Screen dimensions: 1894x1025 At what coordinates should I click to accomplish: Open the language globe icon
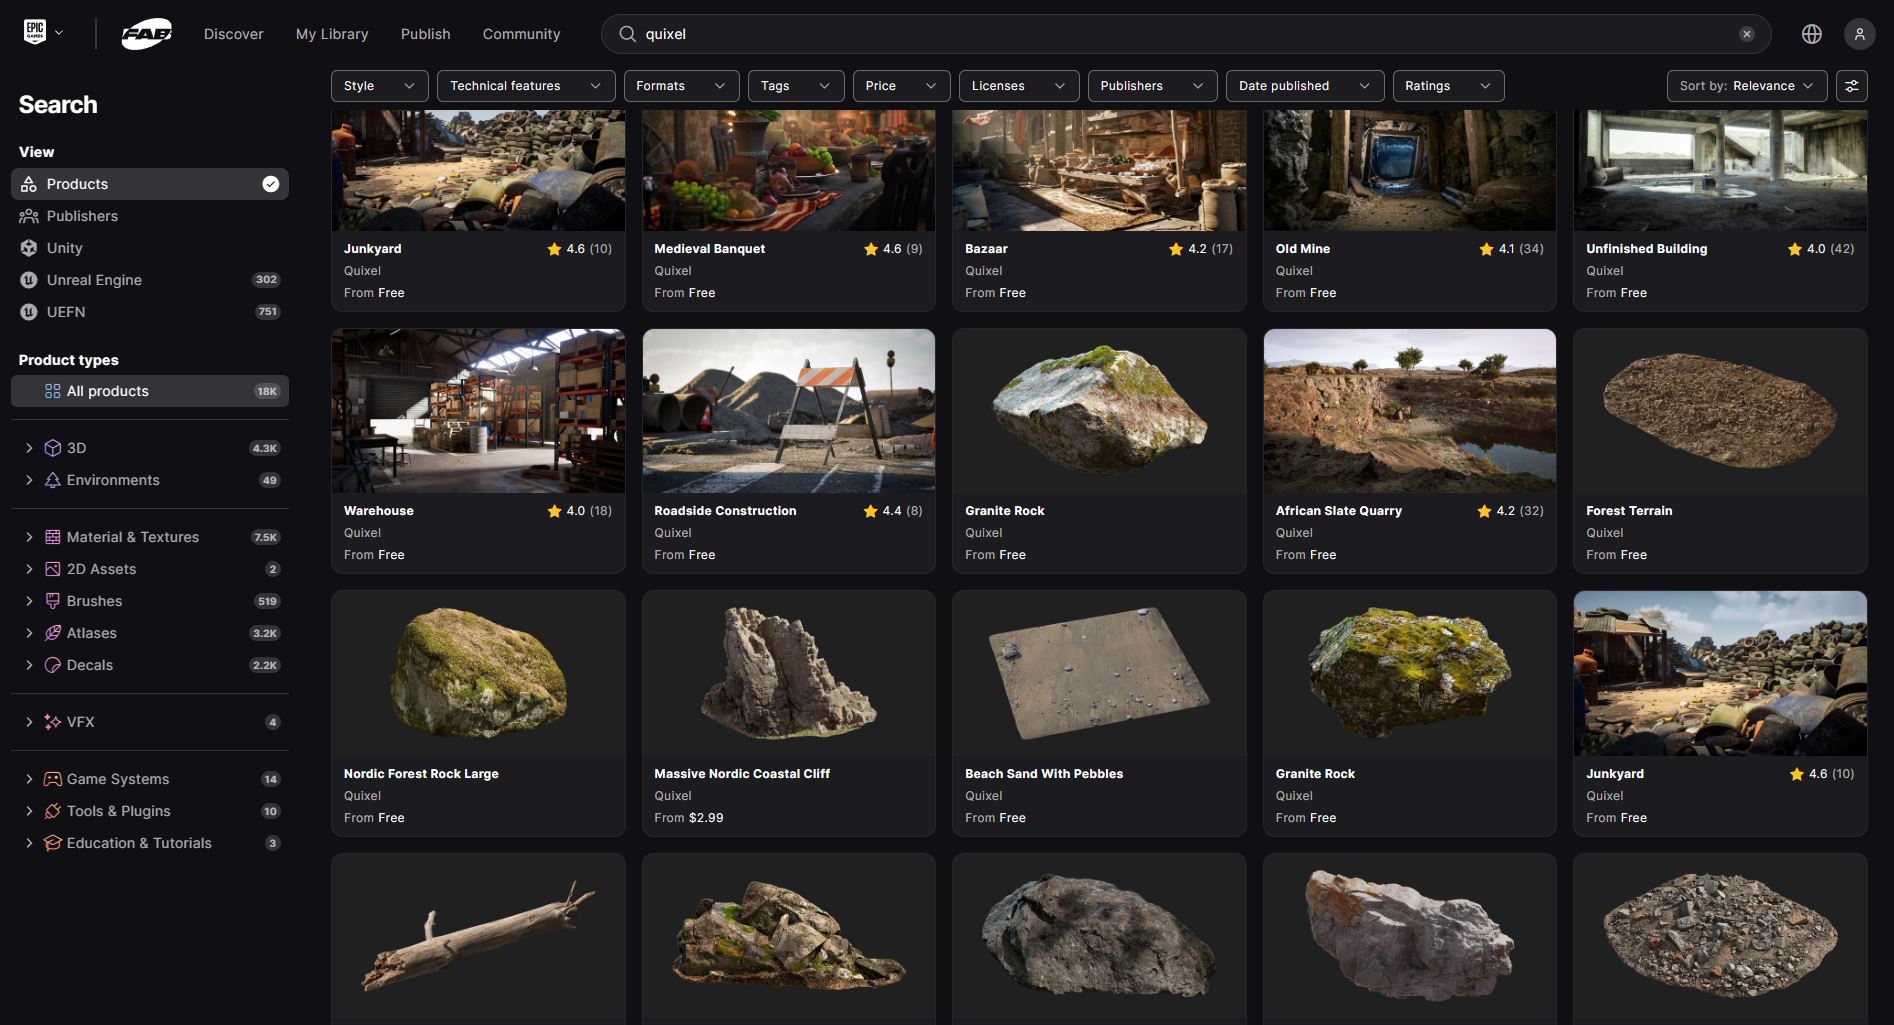tap(1811, 34)
